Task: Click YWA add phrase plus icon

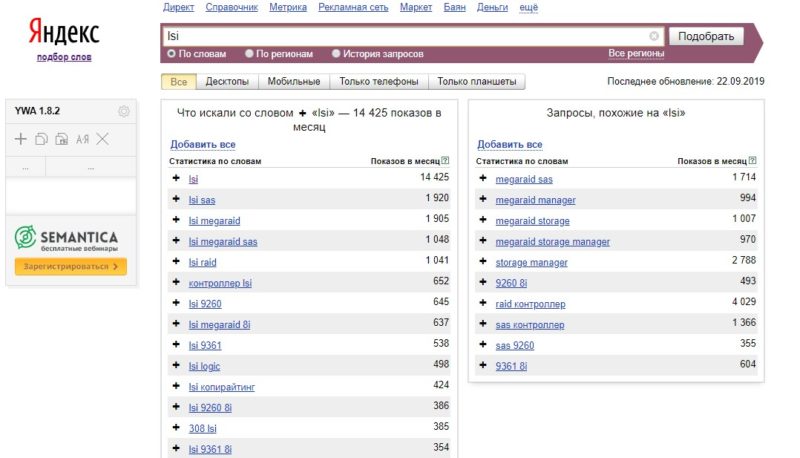Action: click(20, 139)
